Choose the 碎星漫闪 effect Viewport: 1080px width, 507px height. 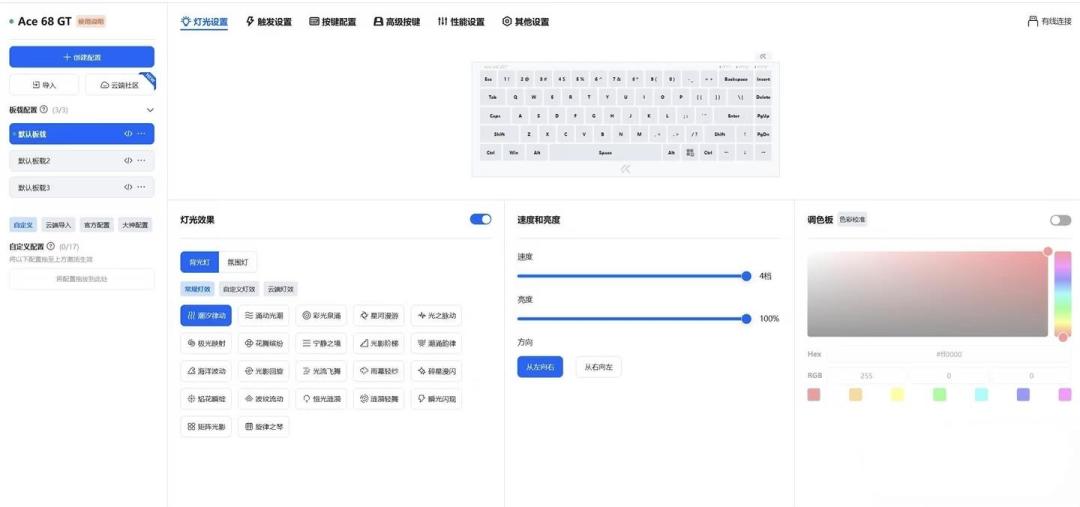point(437,371)
